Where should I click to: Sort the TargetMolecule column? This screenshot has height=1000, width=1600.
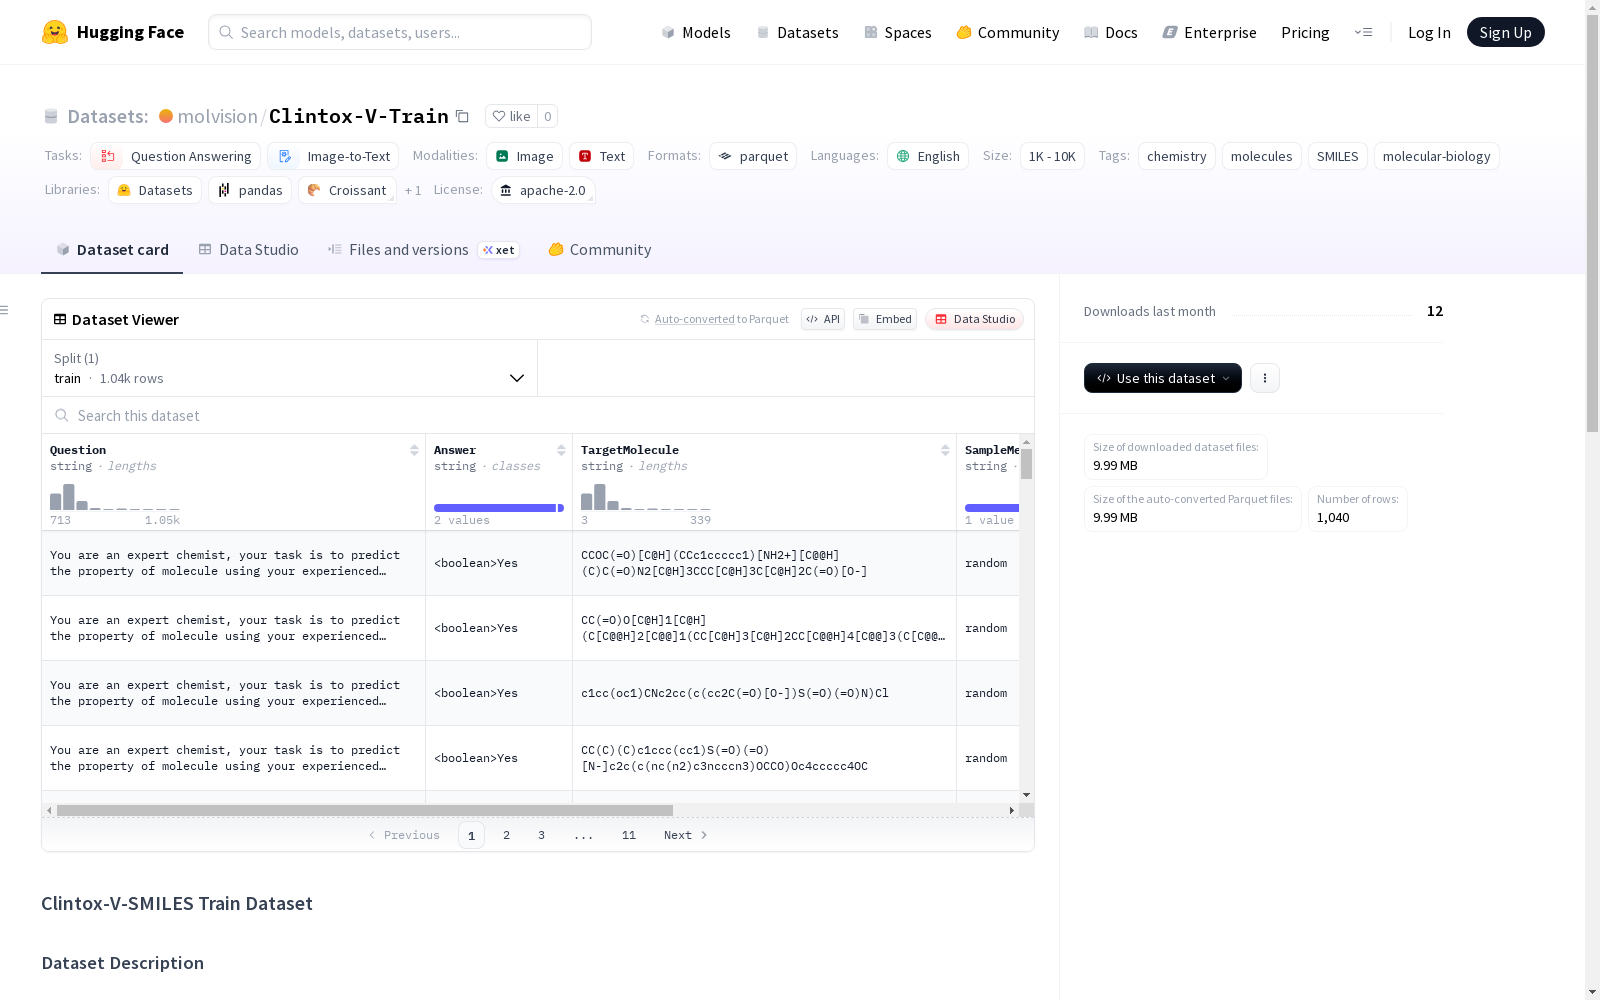[945, 450]
